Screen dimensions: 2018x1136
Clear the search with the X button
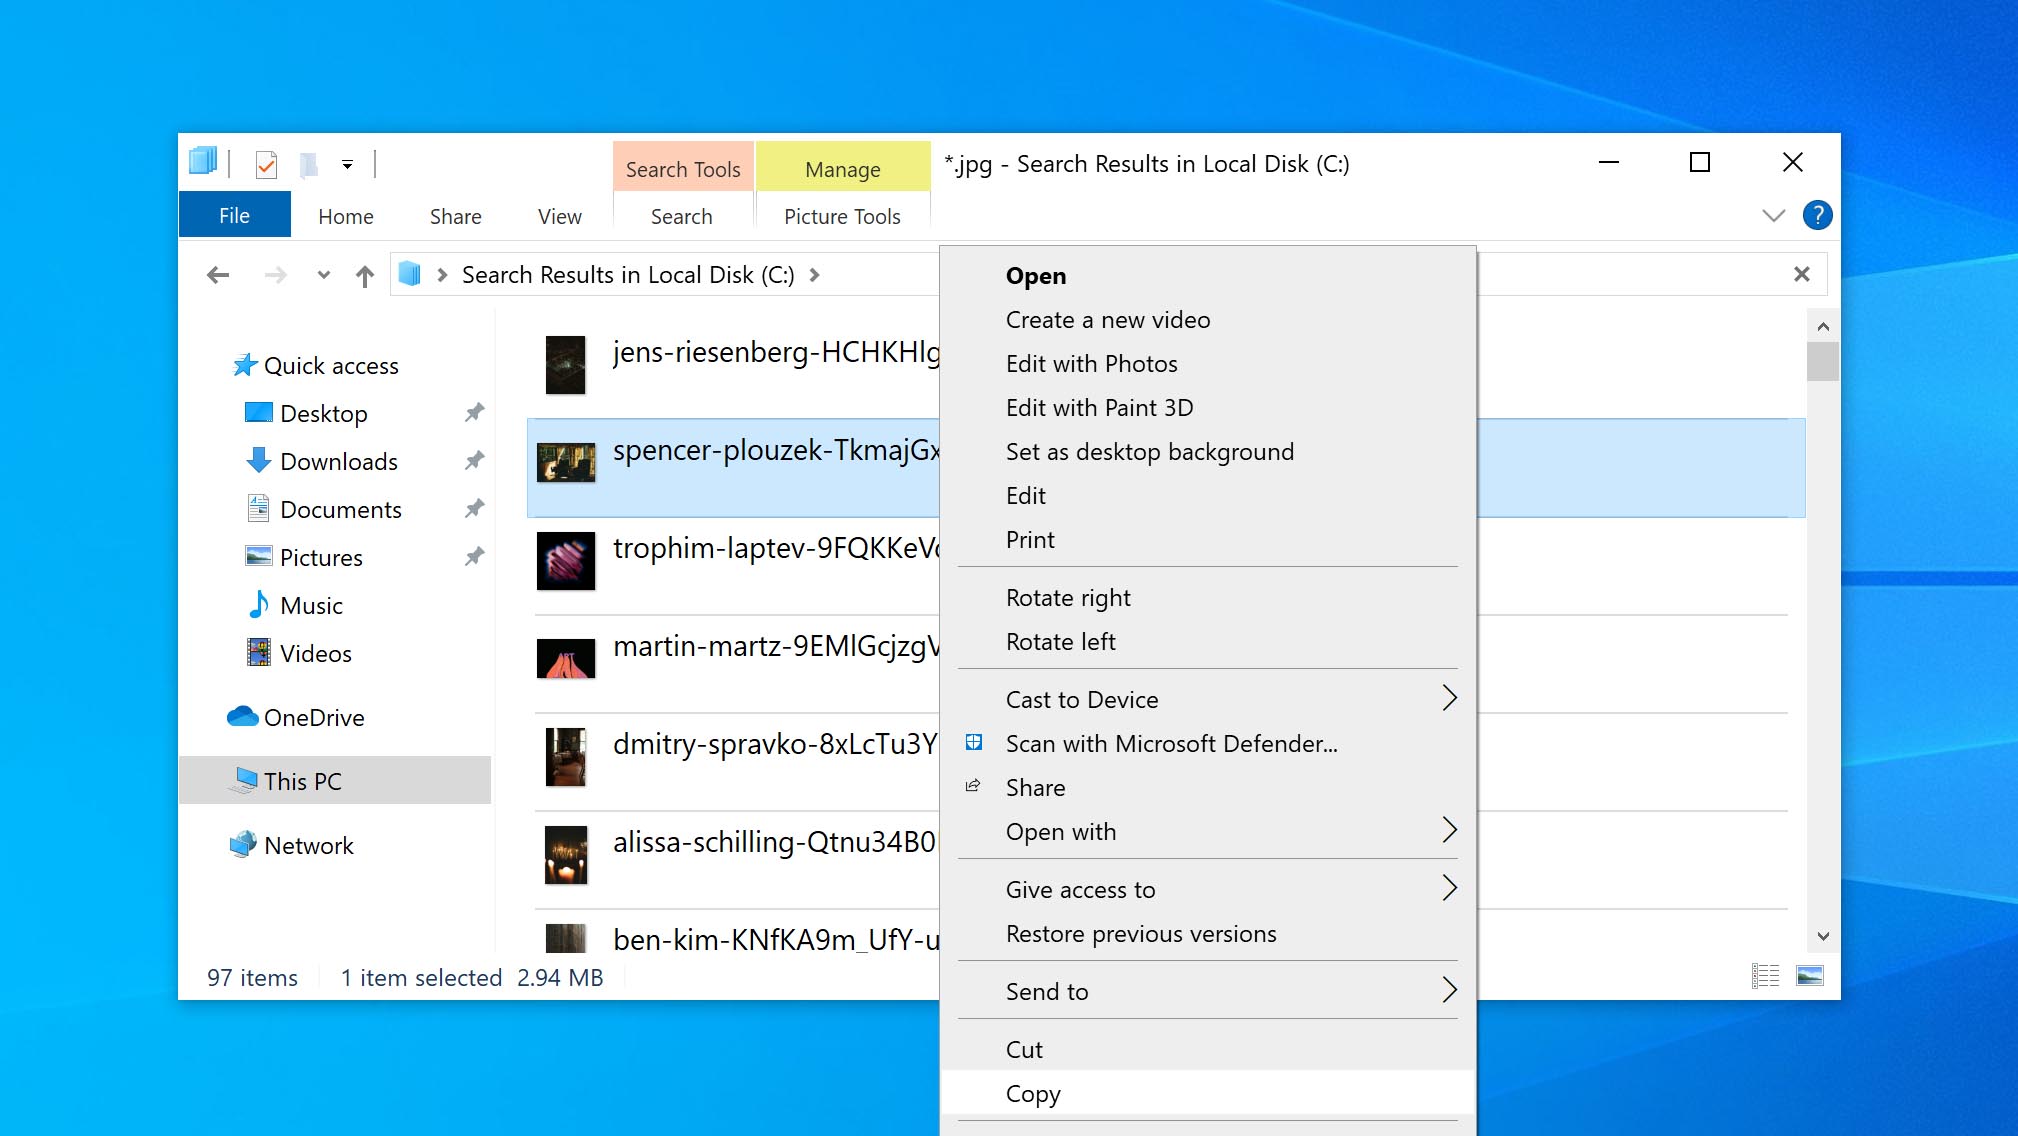tap(1803, 273)
